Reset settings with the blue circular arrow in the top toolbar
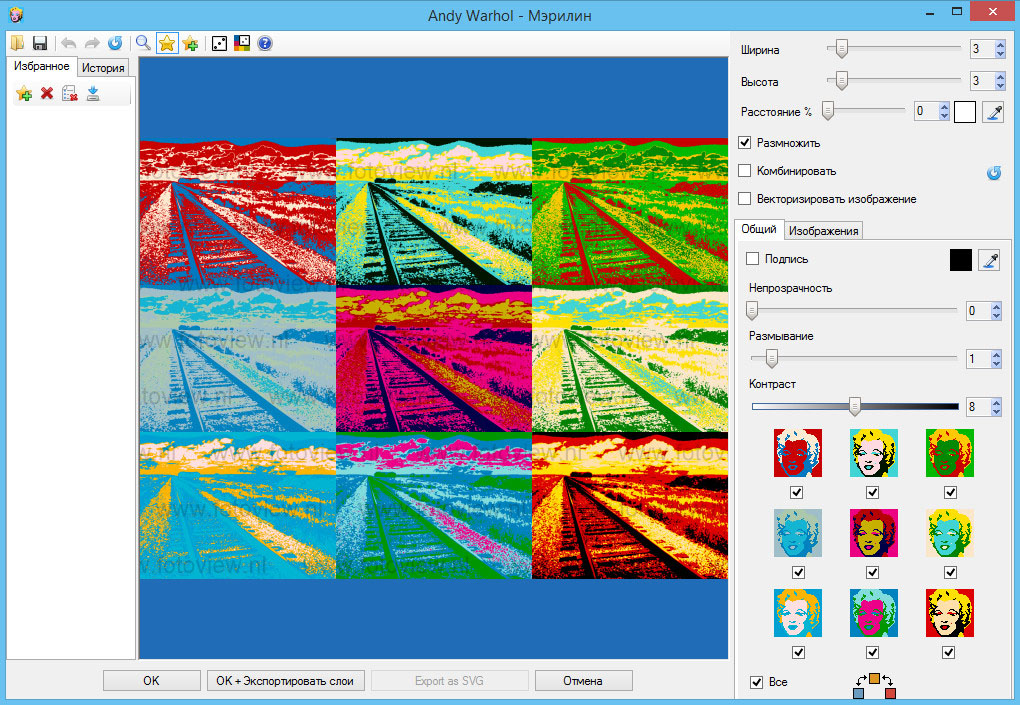The height and width of the screenshot is (705, 1020). point(115,44)
